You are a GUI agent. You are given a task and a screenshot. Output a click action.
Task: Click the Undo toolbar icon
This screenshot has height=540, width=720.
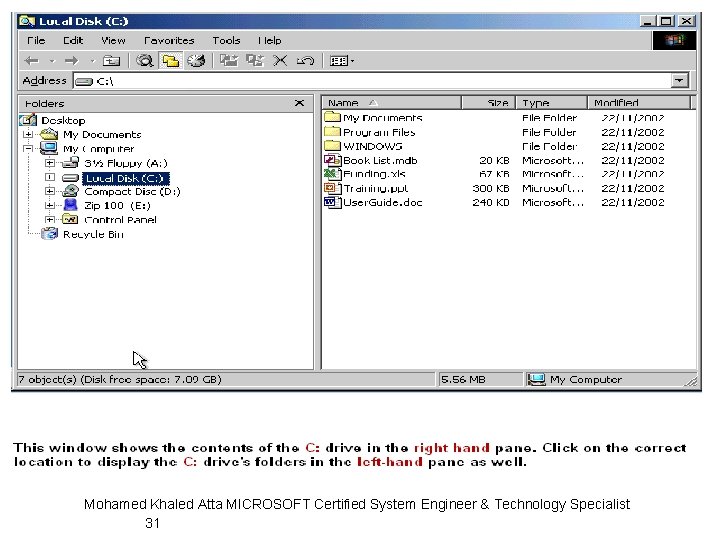(305, 61)
